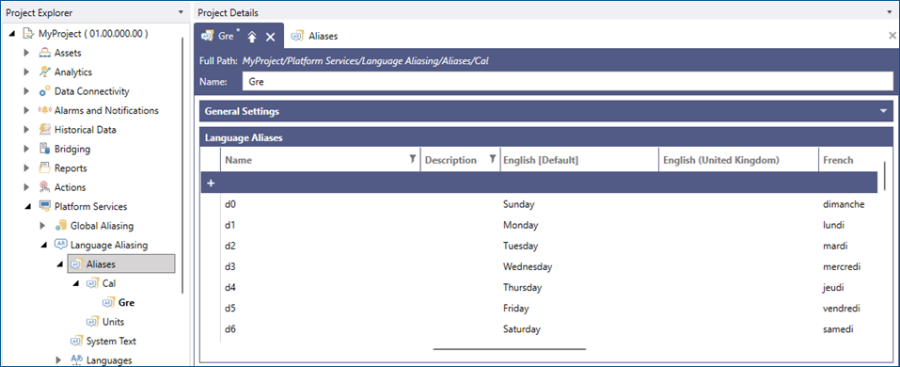Click the Name column filter icon
The height and width of the screenshot is (367, 900).
tap(412, 160)
